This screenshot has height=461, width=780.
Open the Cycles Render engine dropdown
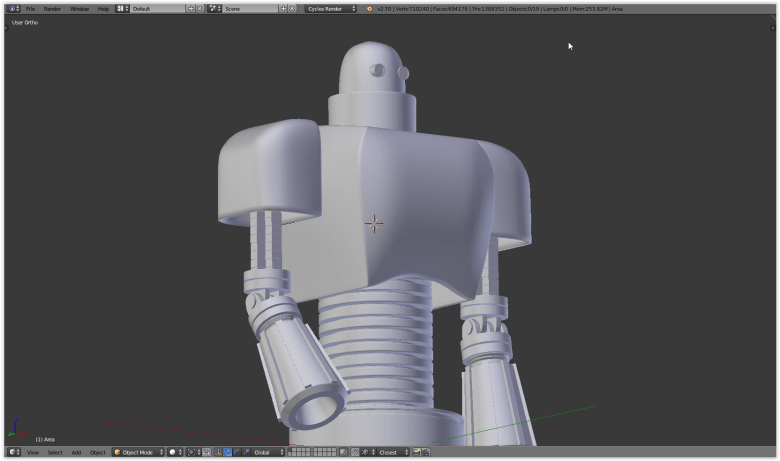coord(331,8)
